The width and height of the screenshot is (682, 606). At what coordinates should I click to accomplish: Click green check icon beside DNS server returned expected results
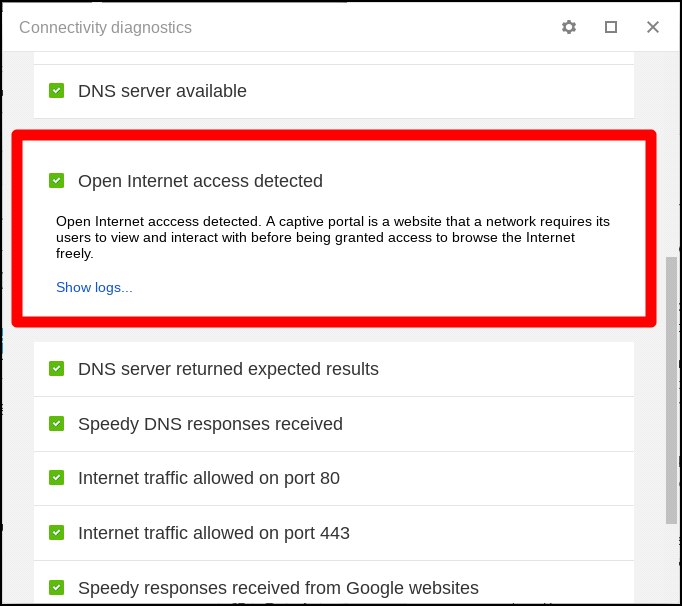coord(57,369)
